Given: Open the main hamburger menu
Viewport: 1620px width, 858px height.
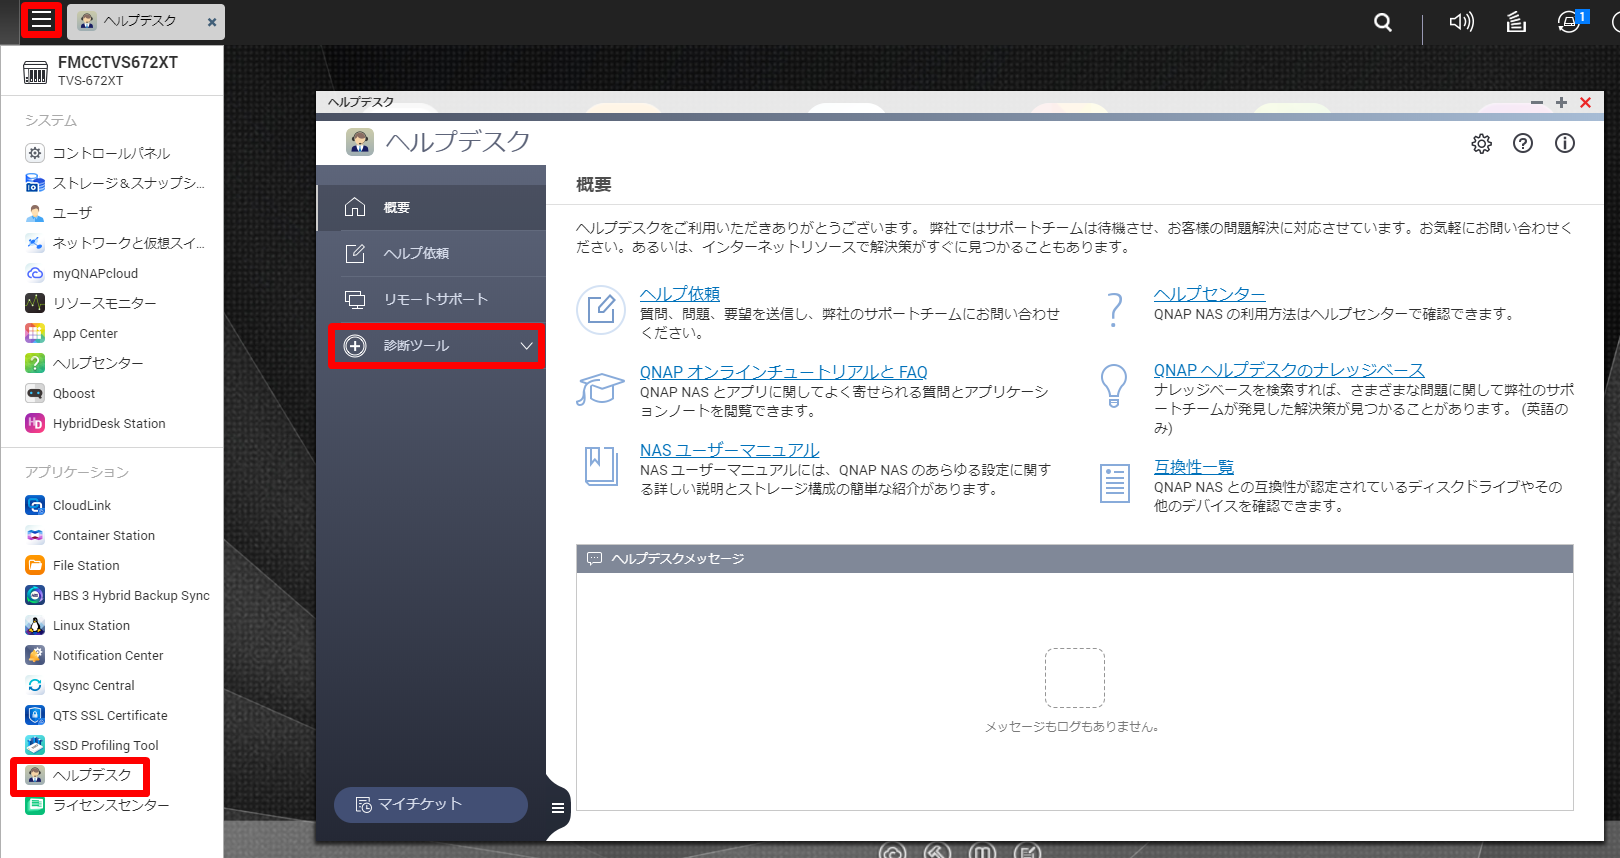Looking at the screenshot, I should click(41, 20).
